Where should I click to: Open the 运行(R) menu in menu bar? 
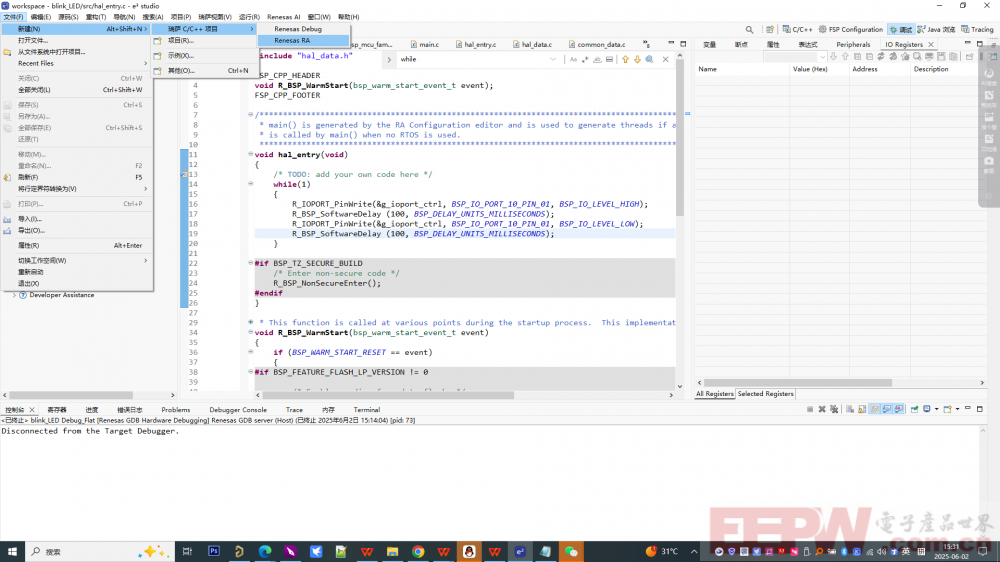click(249, 17)
